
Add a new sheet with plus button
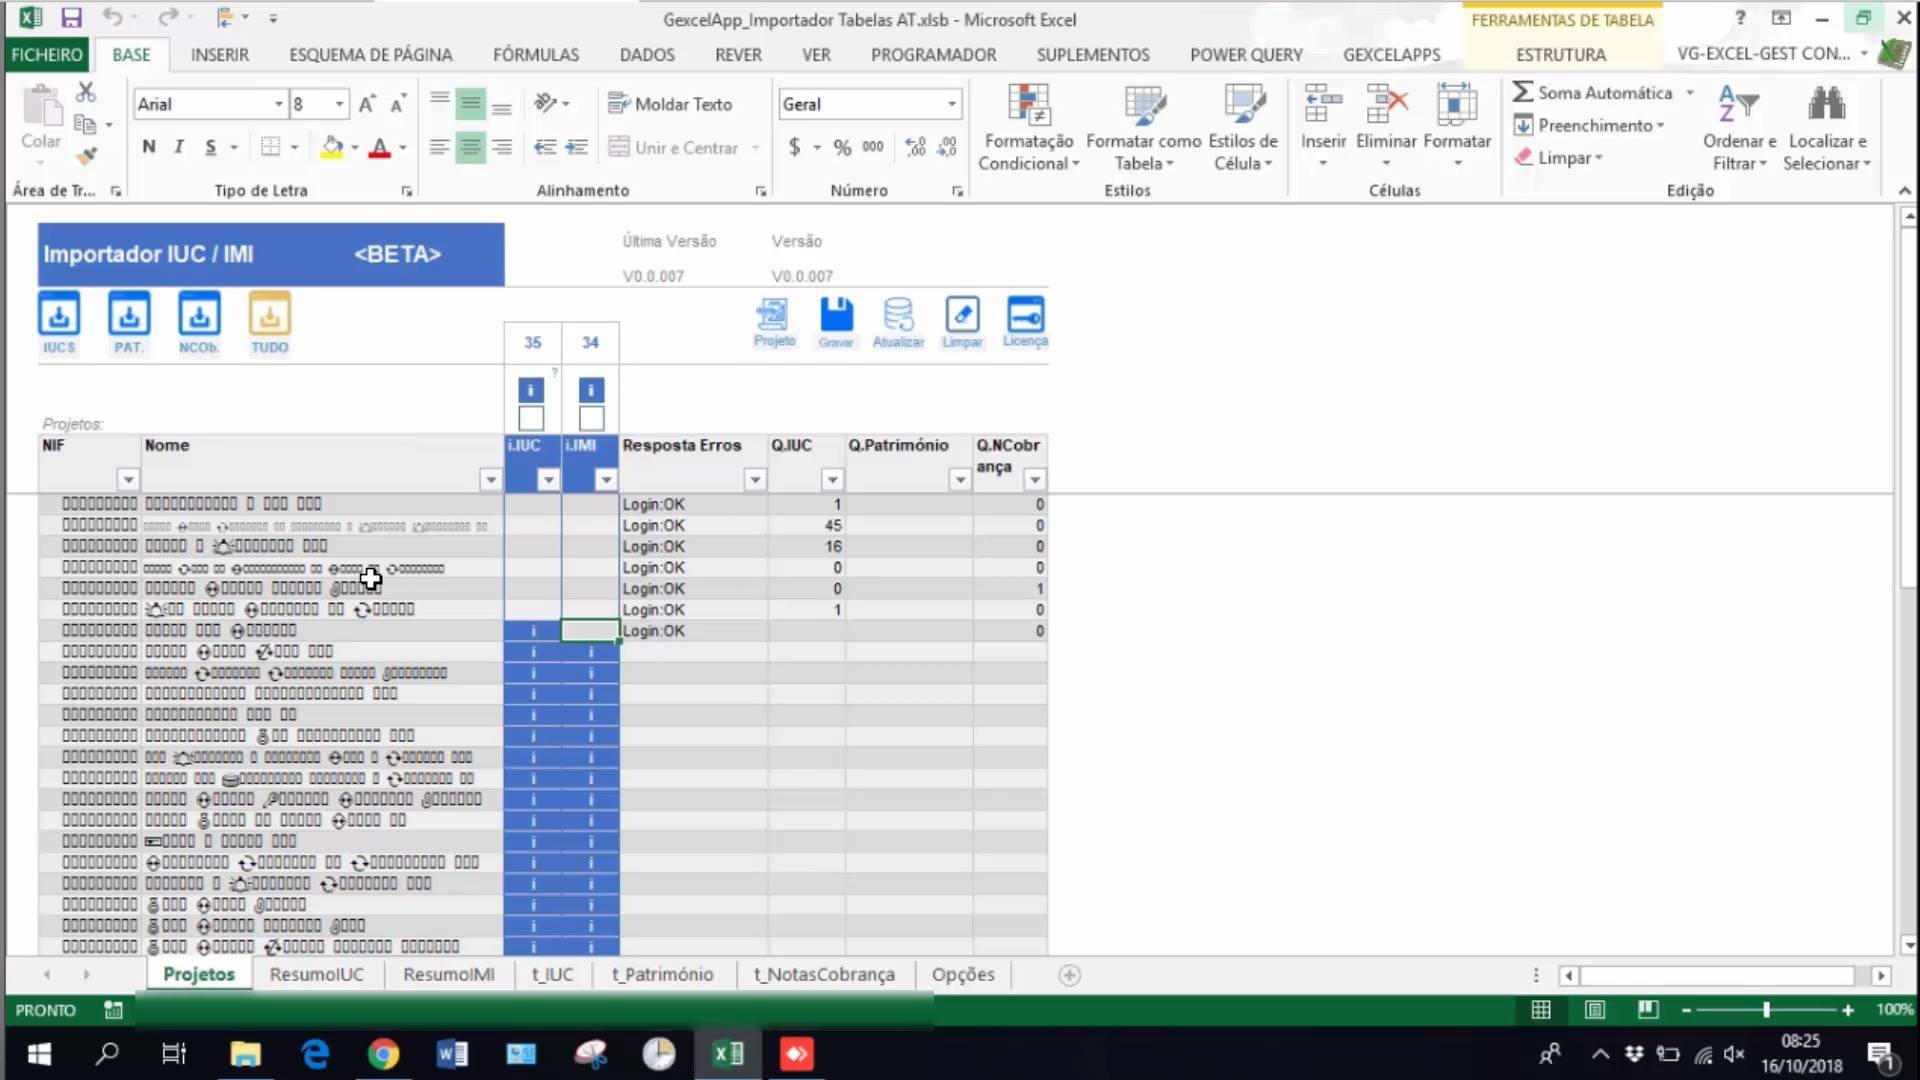(x=1069, y=975)
